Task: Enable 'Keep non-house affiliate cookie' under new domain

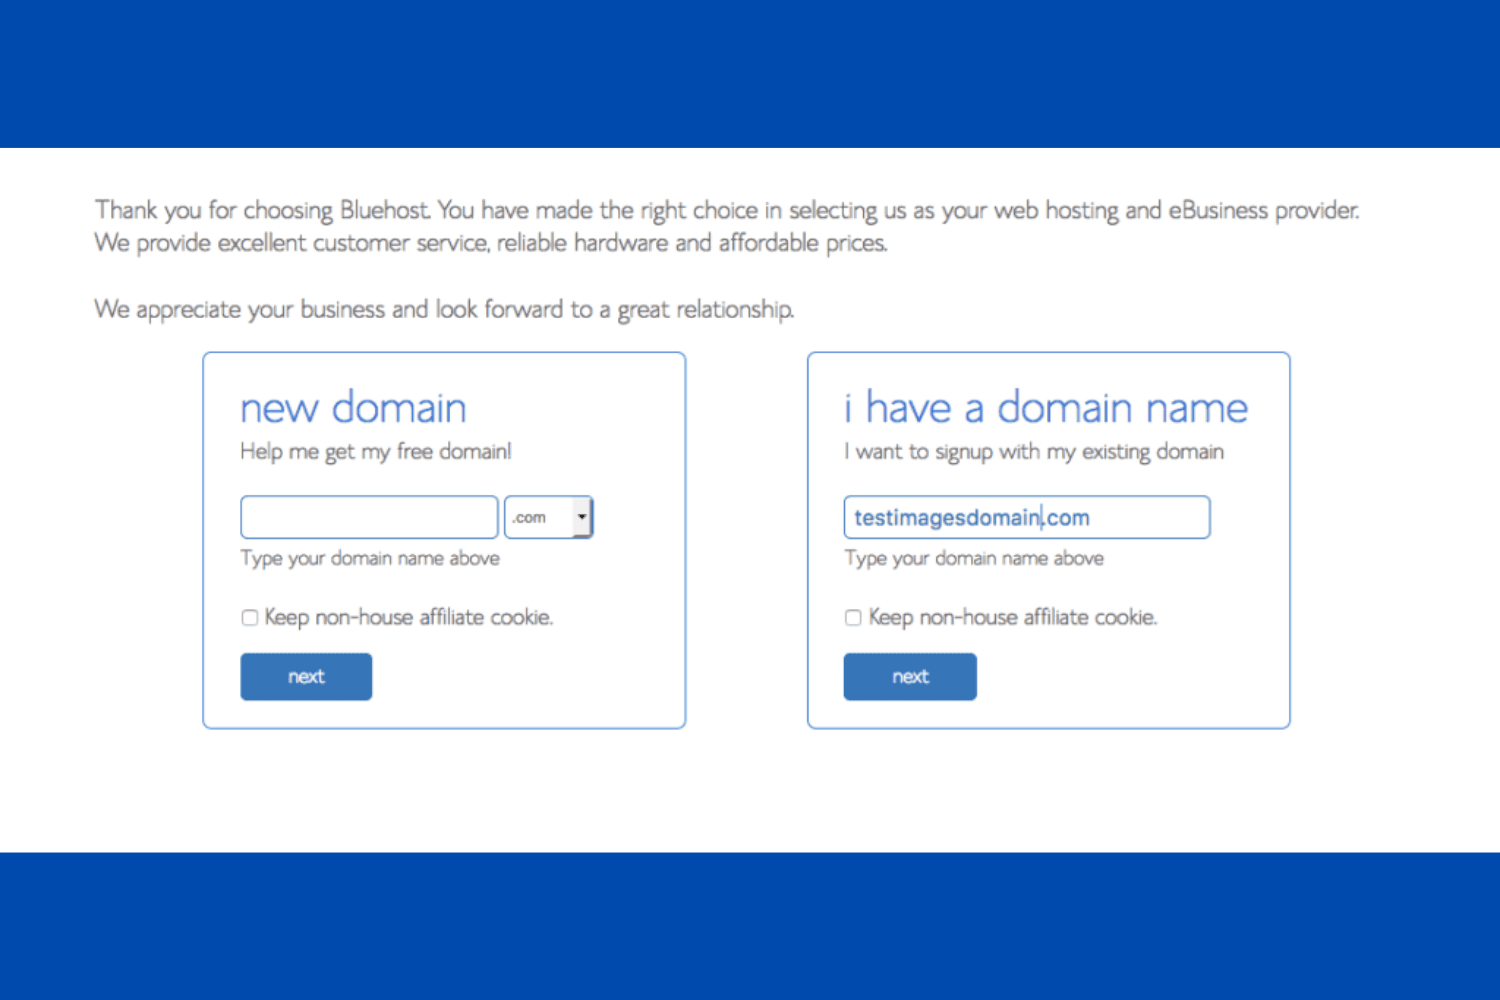Action: click(x=250, y=617)
